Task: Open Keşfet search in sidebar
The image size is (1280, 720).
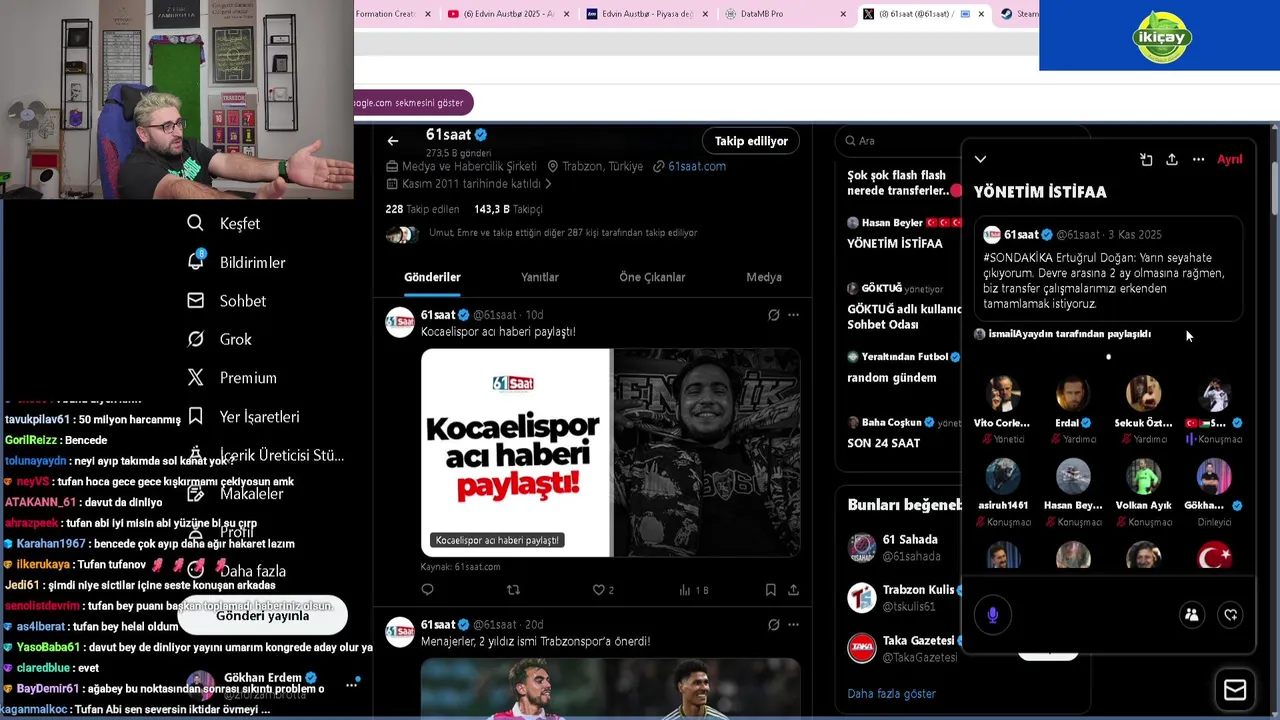Action: tap(224, 223)
